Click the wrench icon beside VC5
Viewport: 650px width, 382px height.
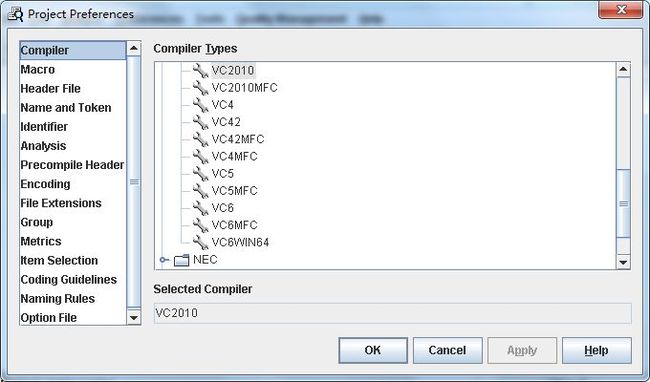[x=201, y=174]
